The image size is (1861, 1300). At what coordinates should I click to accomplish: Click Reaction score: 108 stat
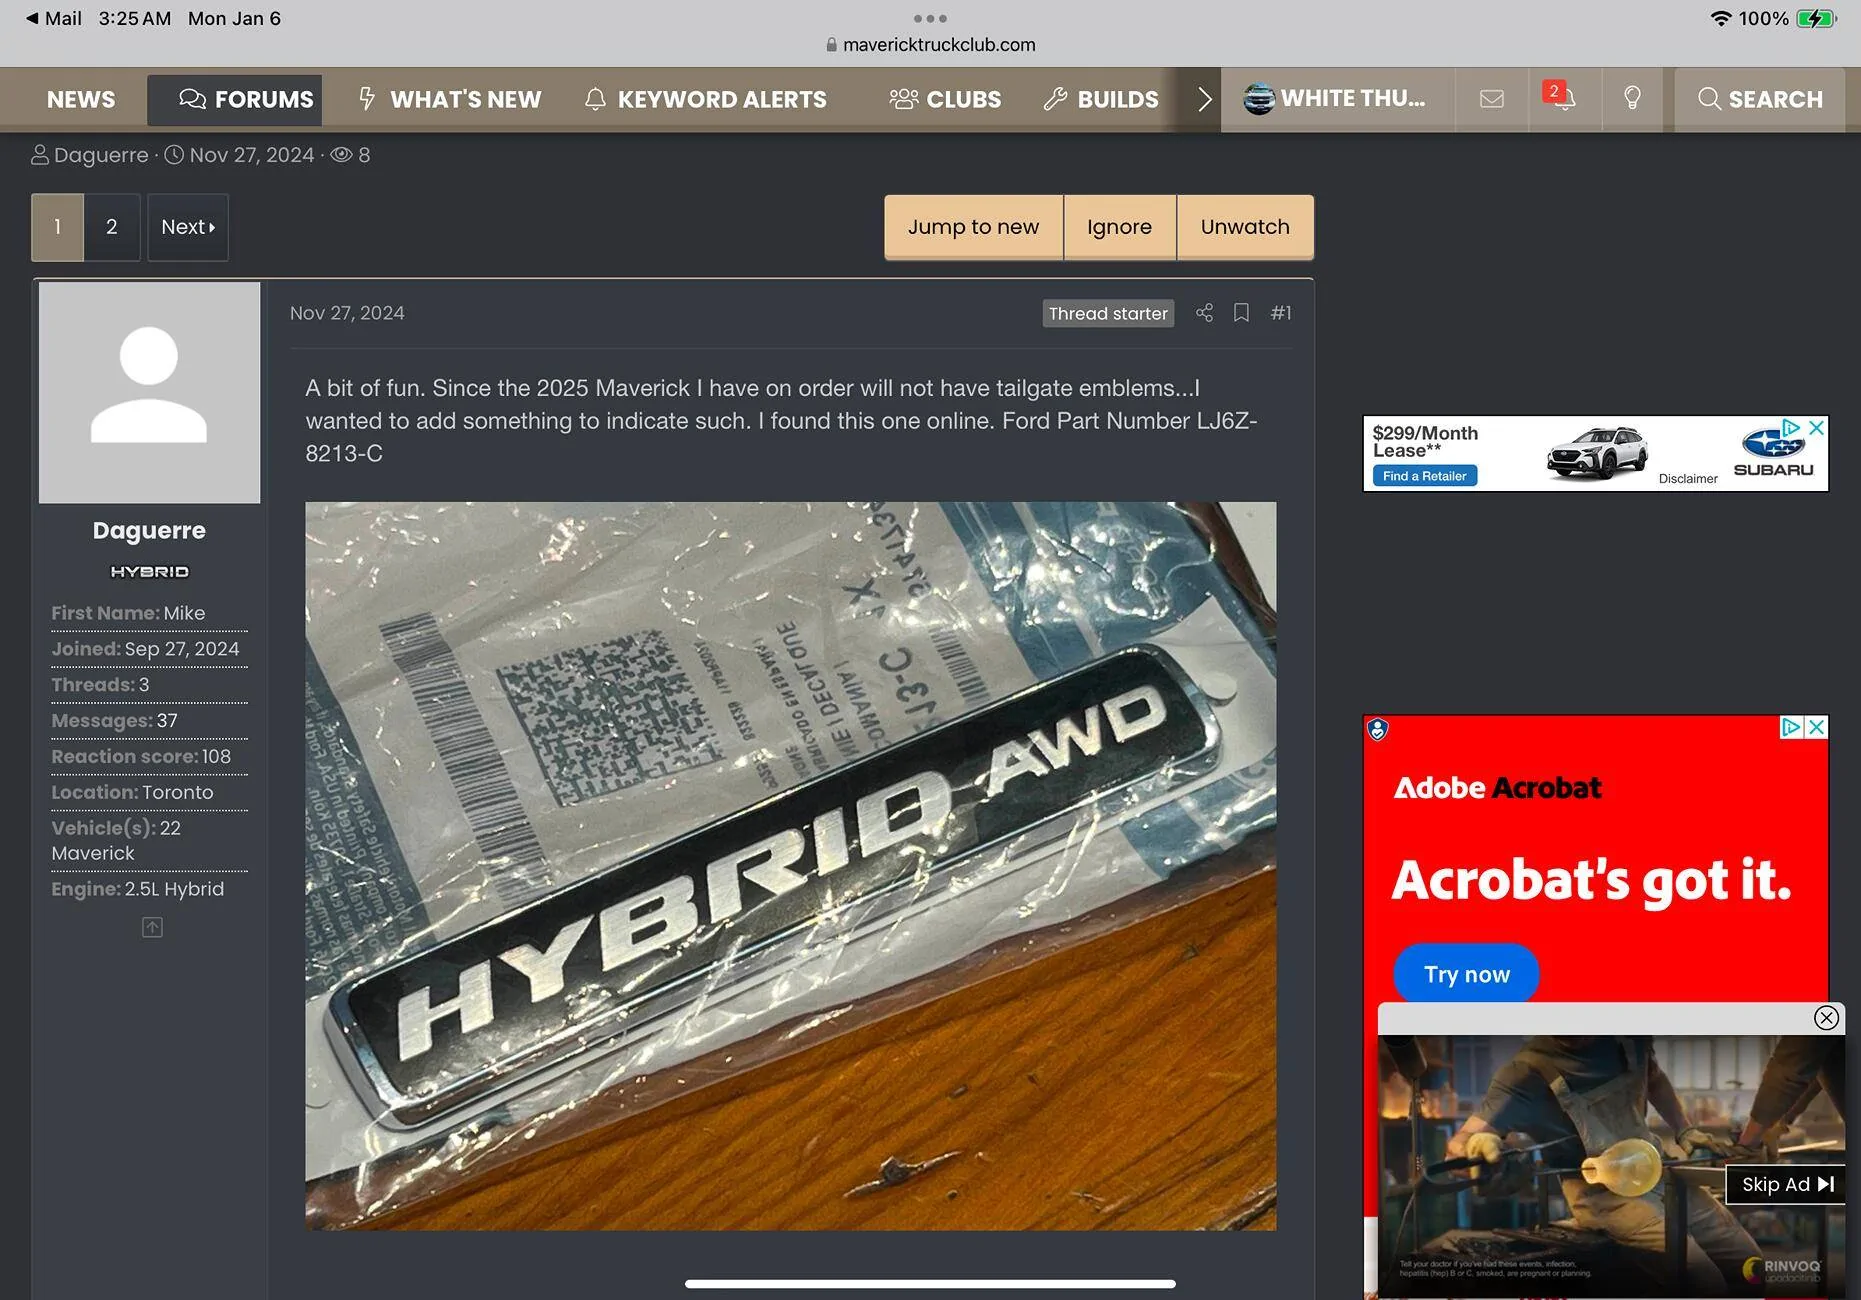click(x=141, y=757)
